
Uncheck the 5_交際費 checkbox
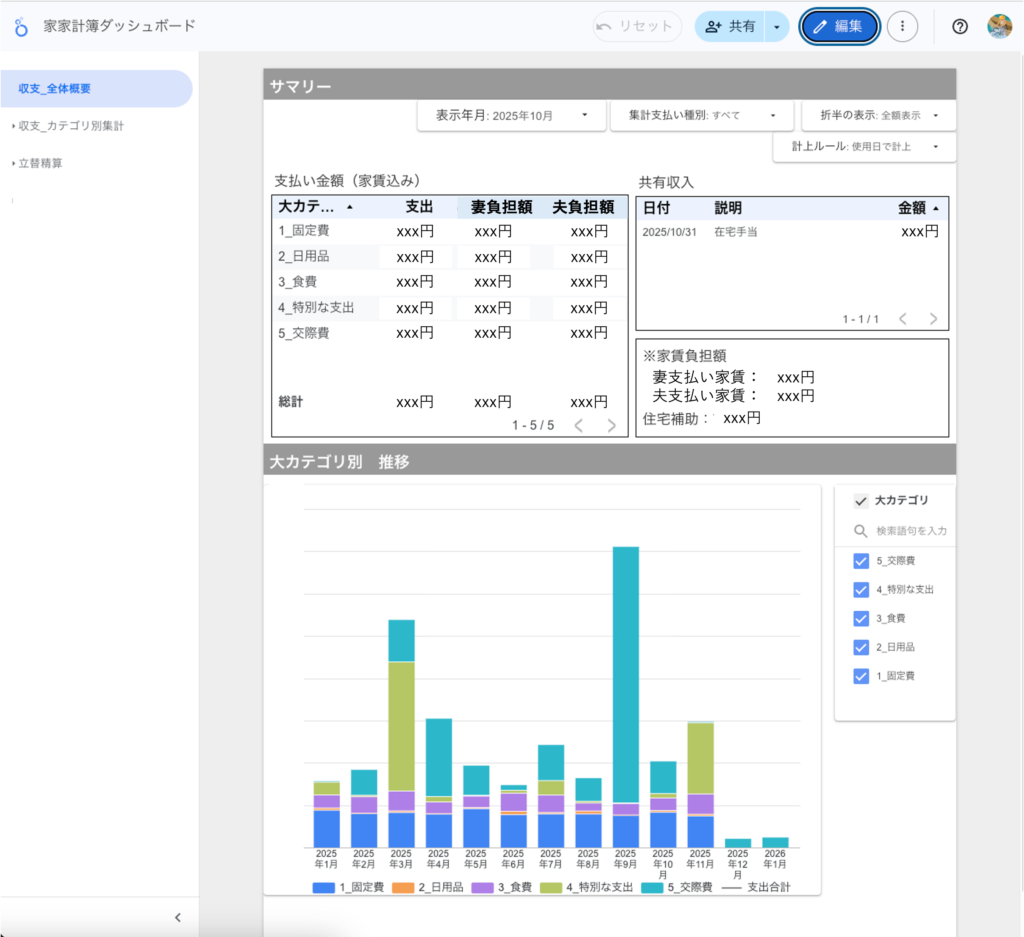click(860, 560)
